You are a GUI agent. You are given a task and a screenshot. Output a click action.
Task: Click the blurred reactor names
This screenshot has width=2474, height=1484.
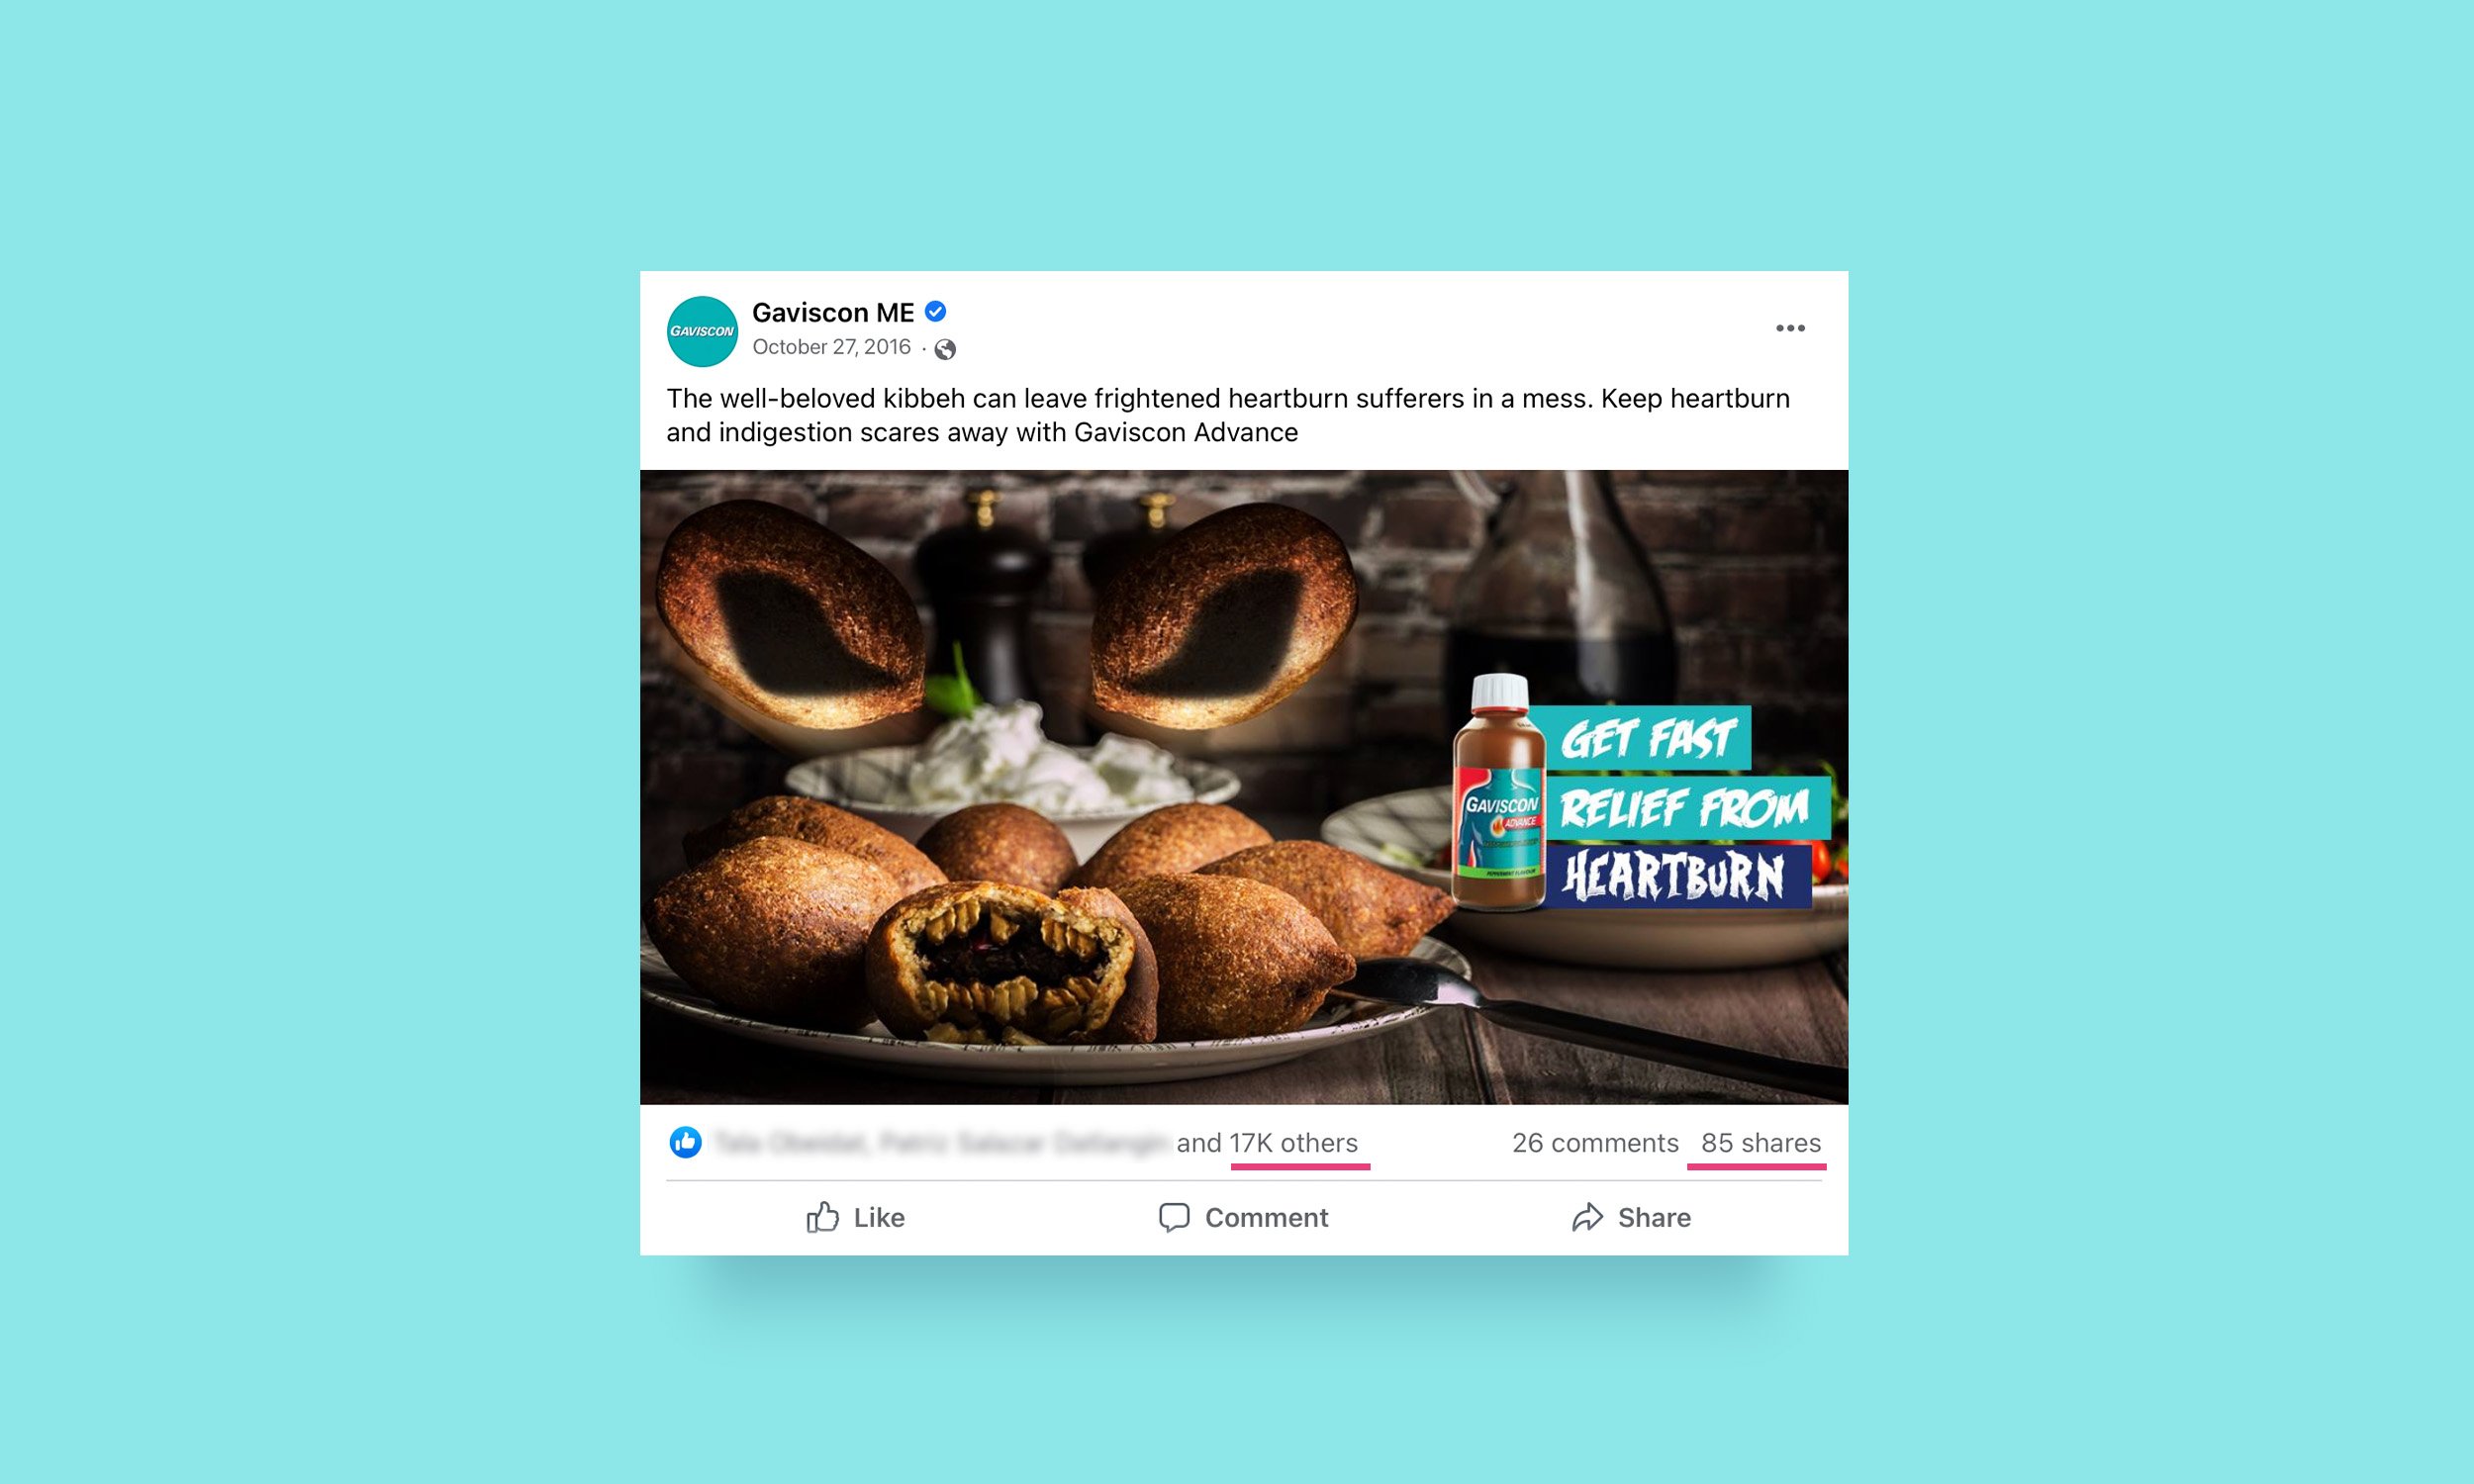(940, 1143)
